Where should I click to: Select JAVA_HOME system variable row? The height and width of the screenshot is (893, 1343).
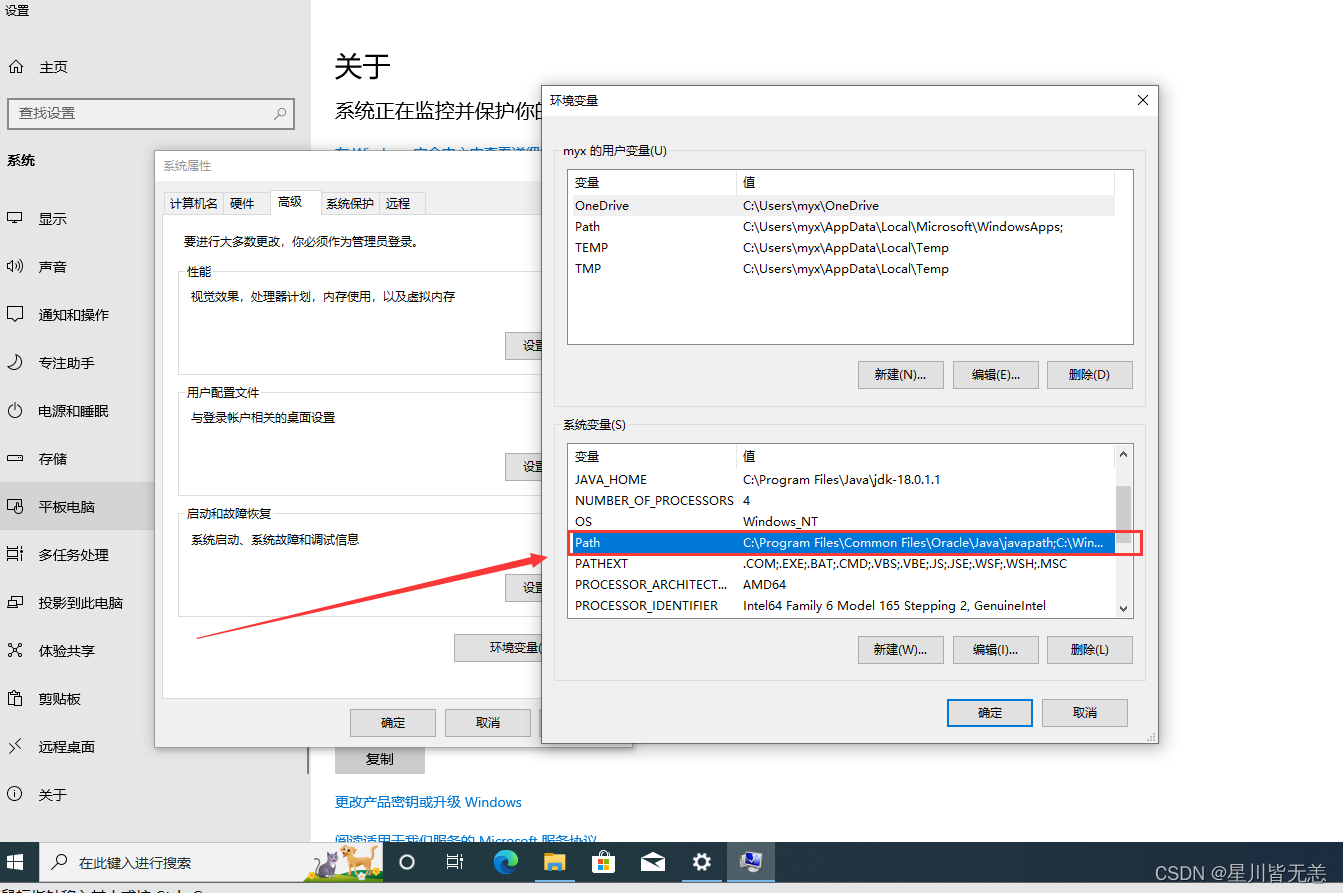841,480
